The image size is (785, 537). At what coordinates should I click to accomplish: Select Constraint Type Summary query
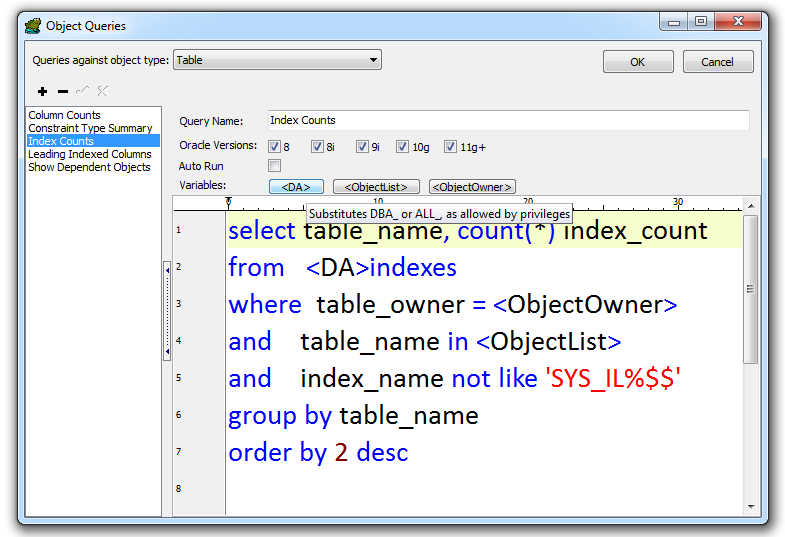[x=90, y=128]
